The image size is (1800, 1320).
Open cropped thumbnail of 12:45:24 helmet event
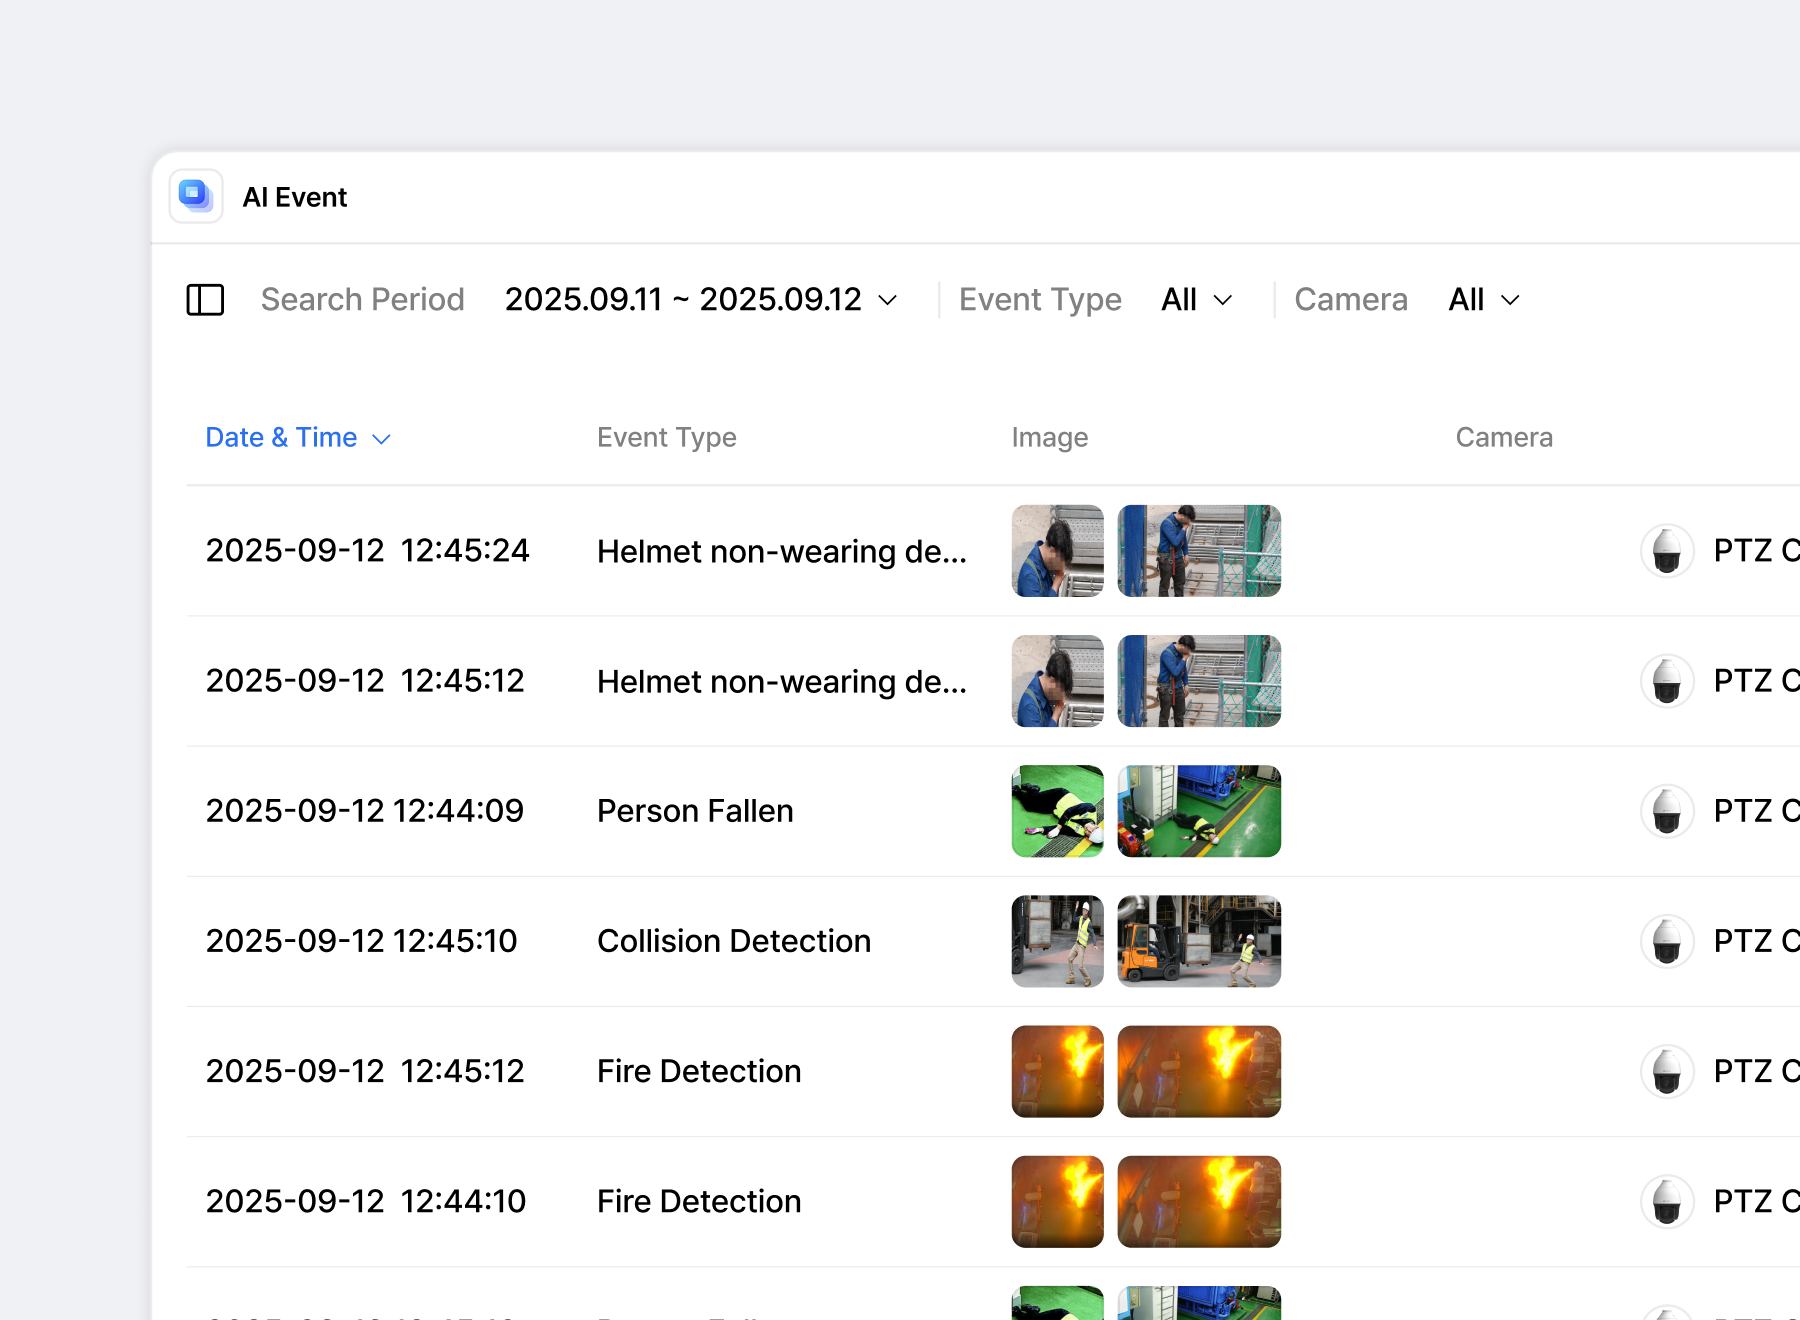pyautogui.click(x=1057, y=551)
